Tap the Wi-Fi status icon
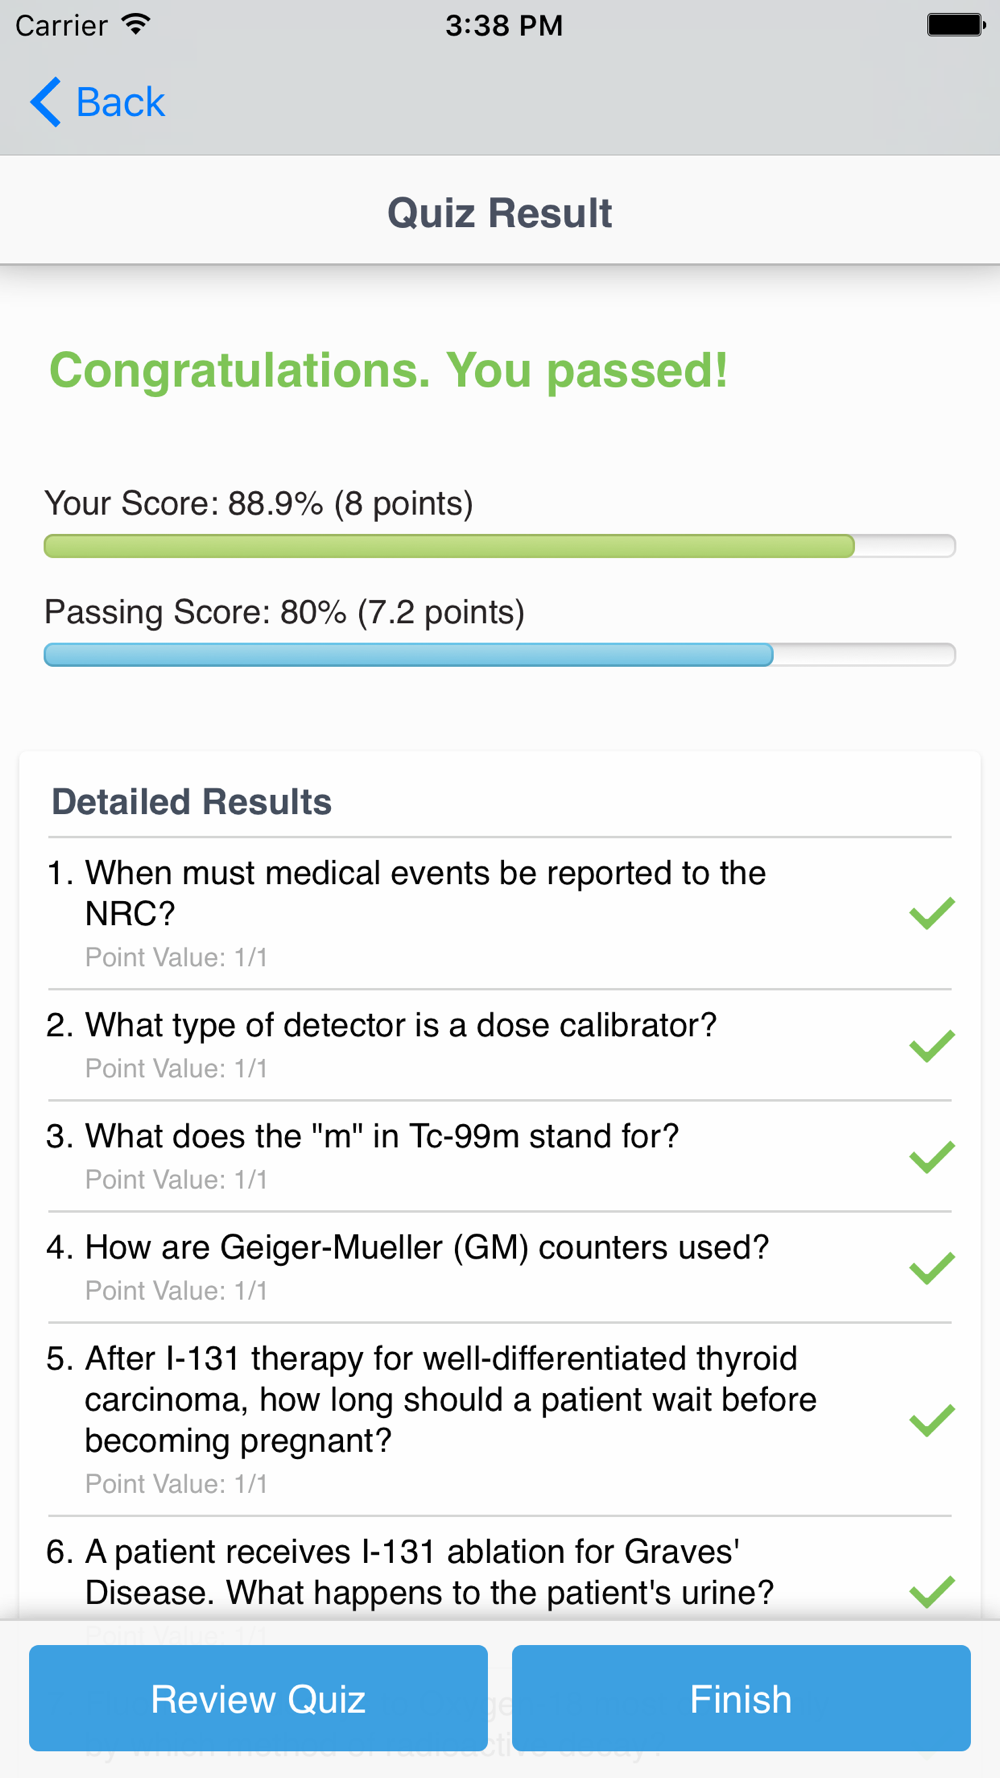 [136, 25]
